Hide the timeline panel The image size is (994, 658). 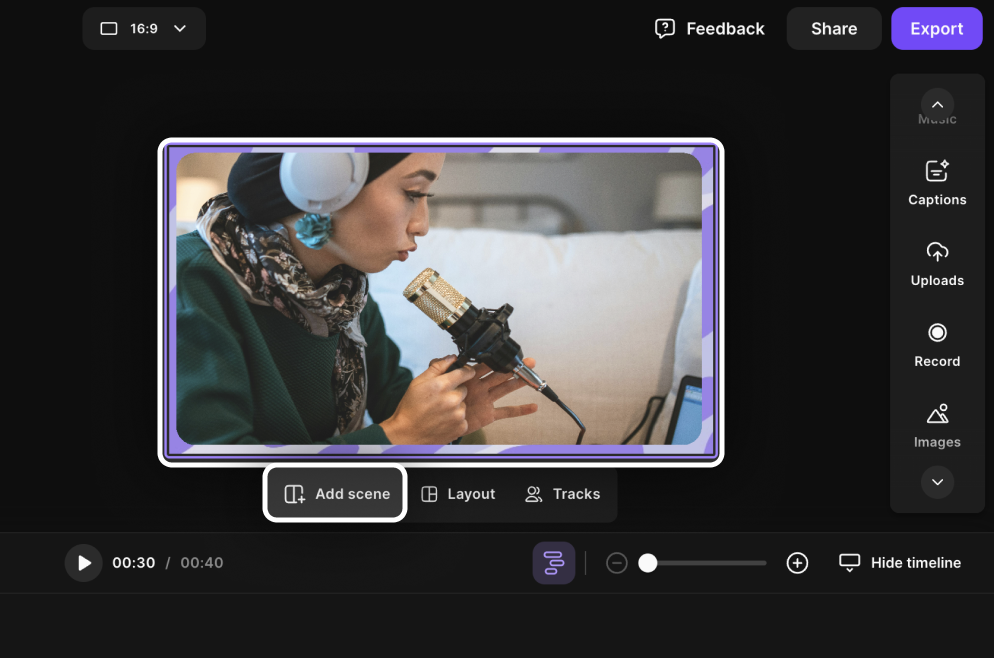point(900,563)
